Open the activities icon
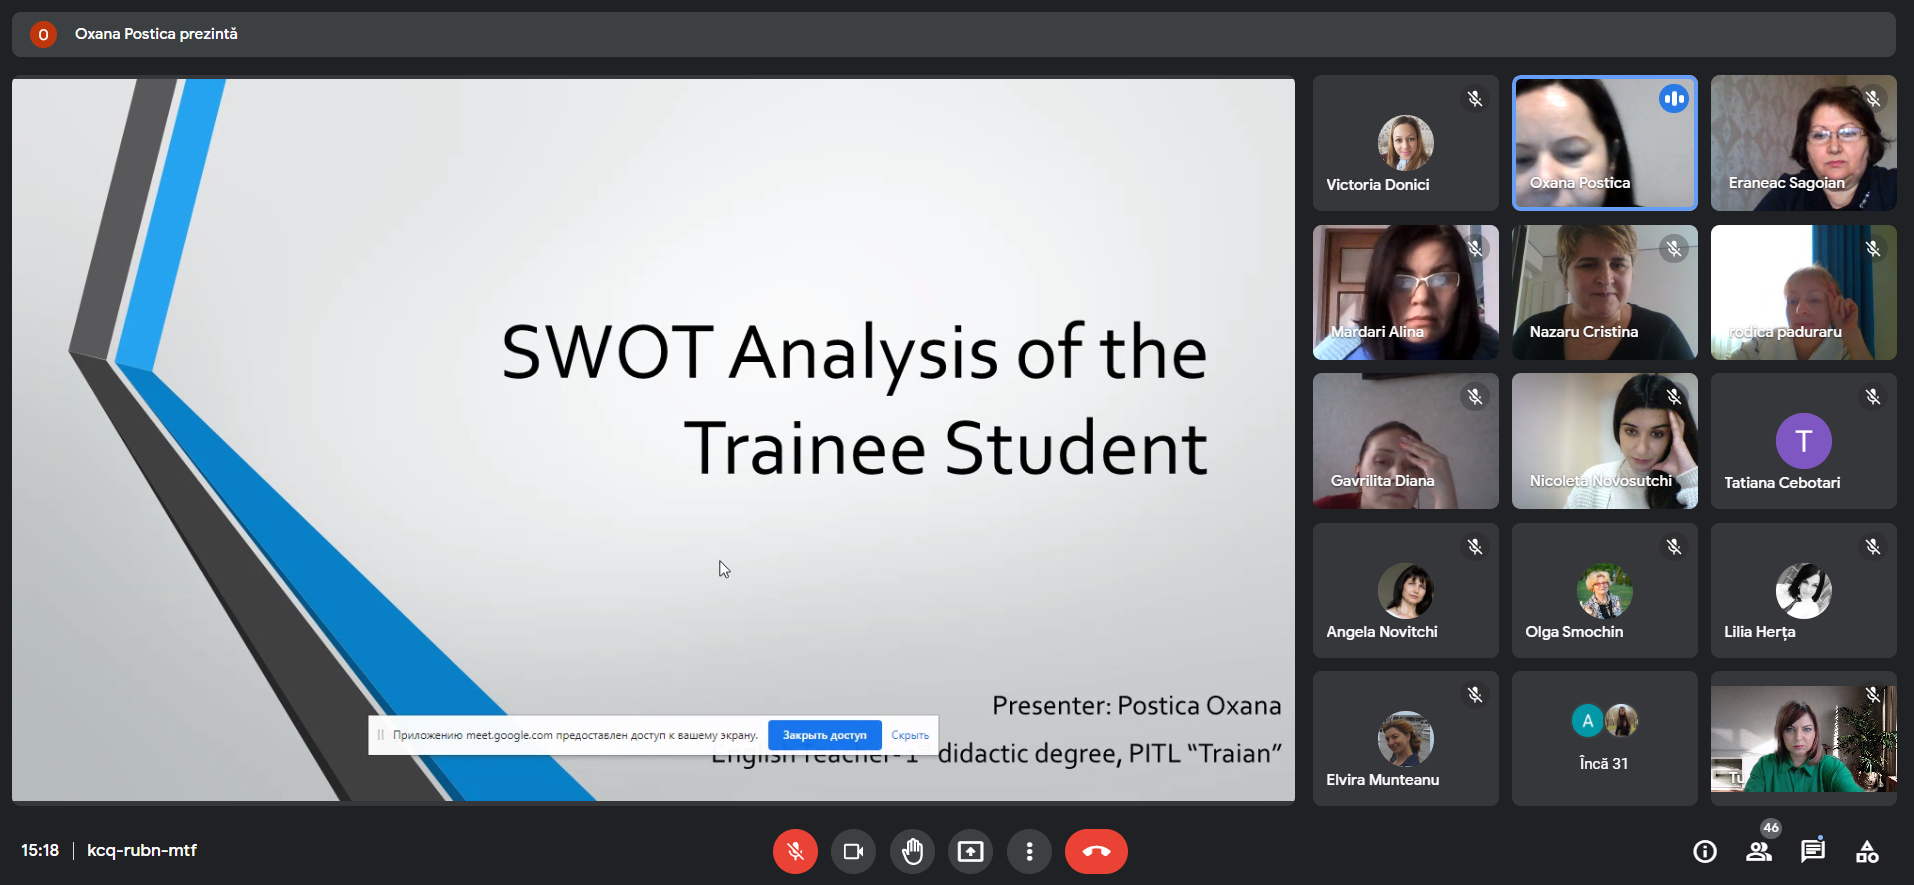1914x885 pixels. (1866, 852)
